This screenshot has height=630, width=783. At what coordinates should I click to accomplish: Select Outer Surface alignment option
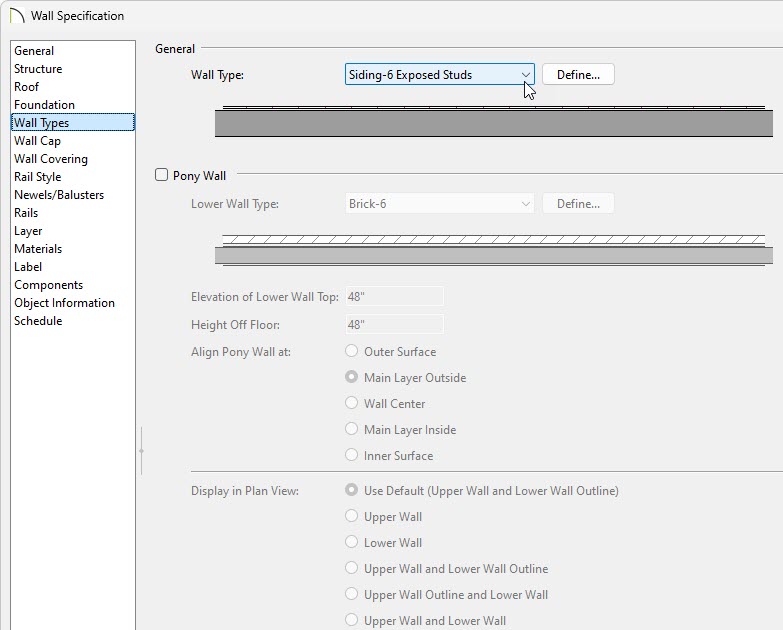(352, 351)
